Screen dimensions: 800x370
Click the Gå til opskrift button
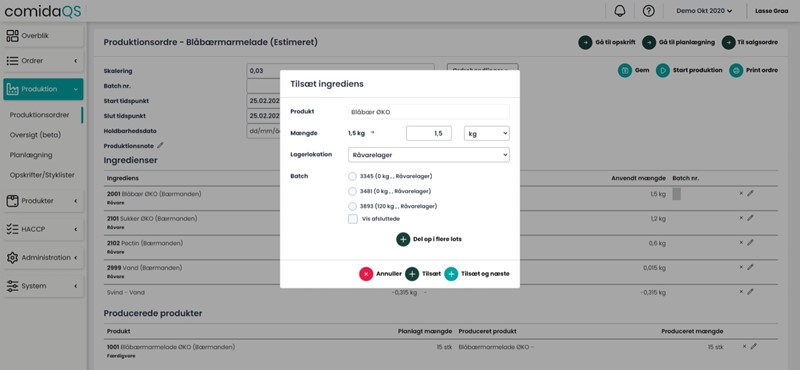(x=607, y=42)
